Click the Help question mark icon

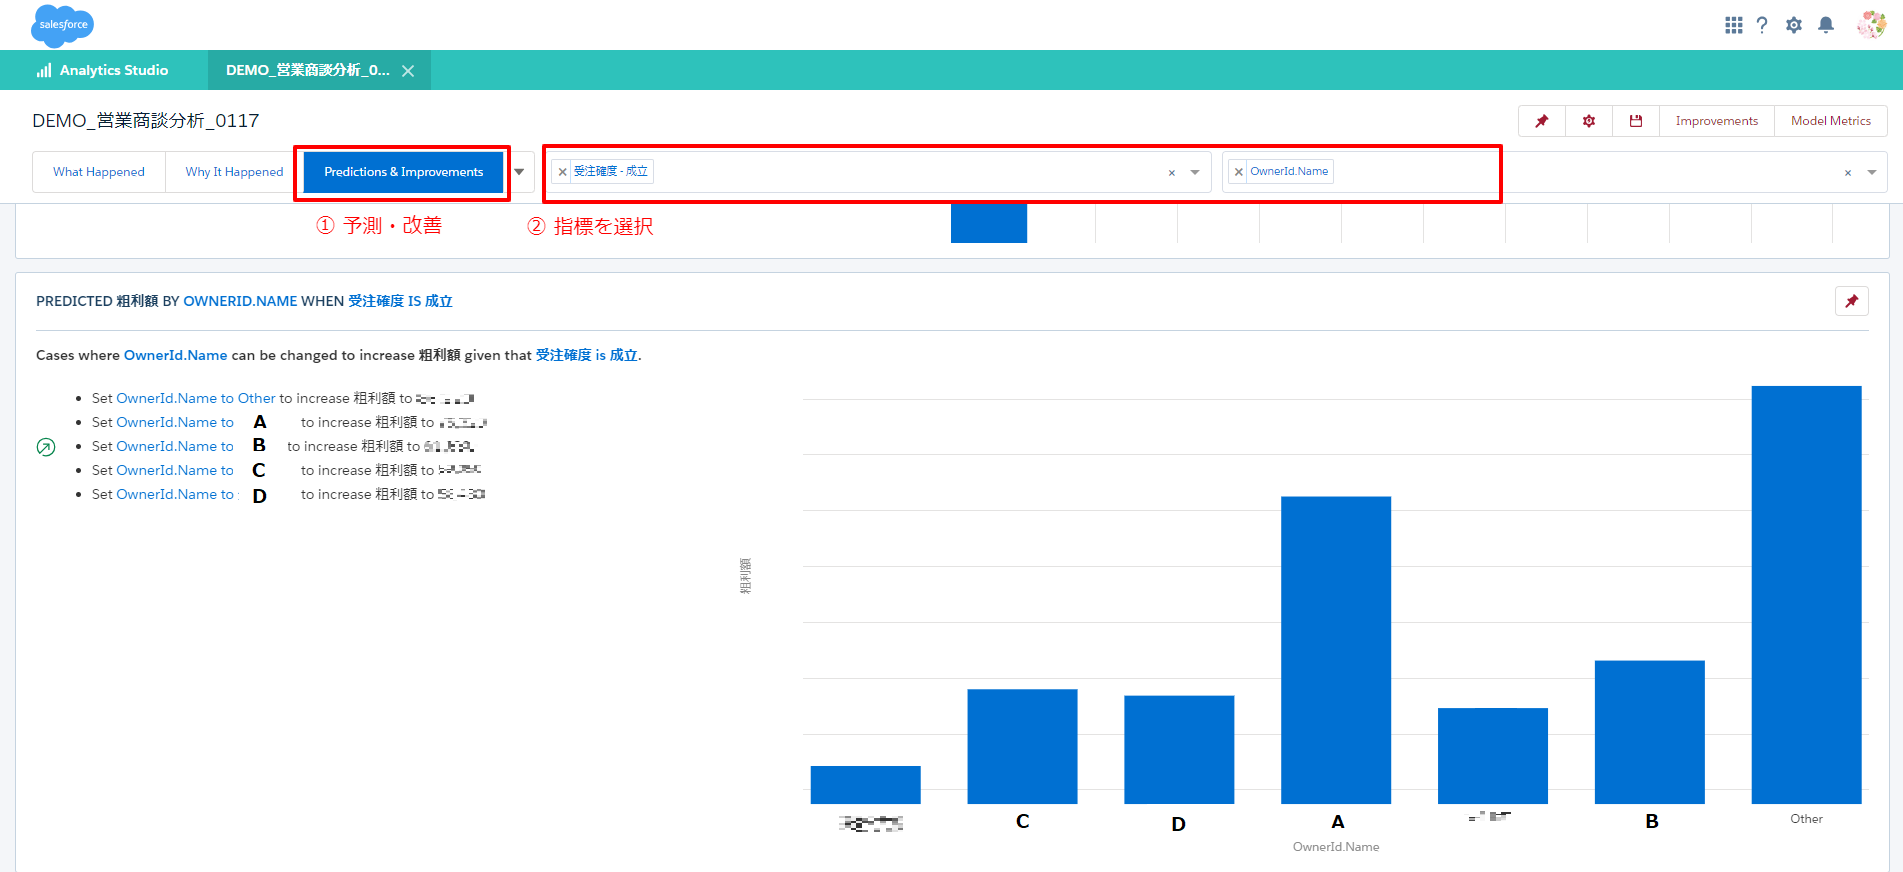[1762, 25]
